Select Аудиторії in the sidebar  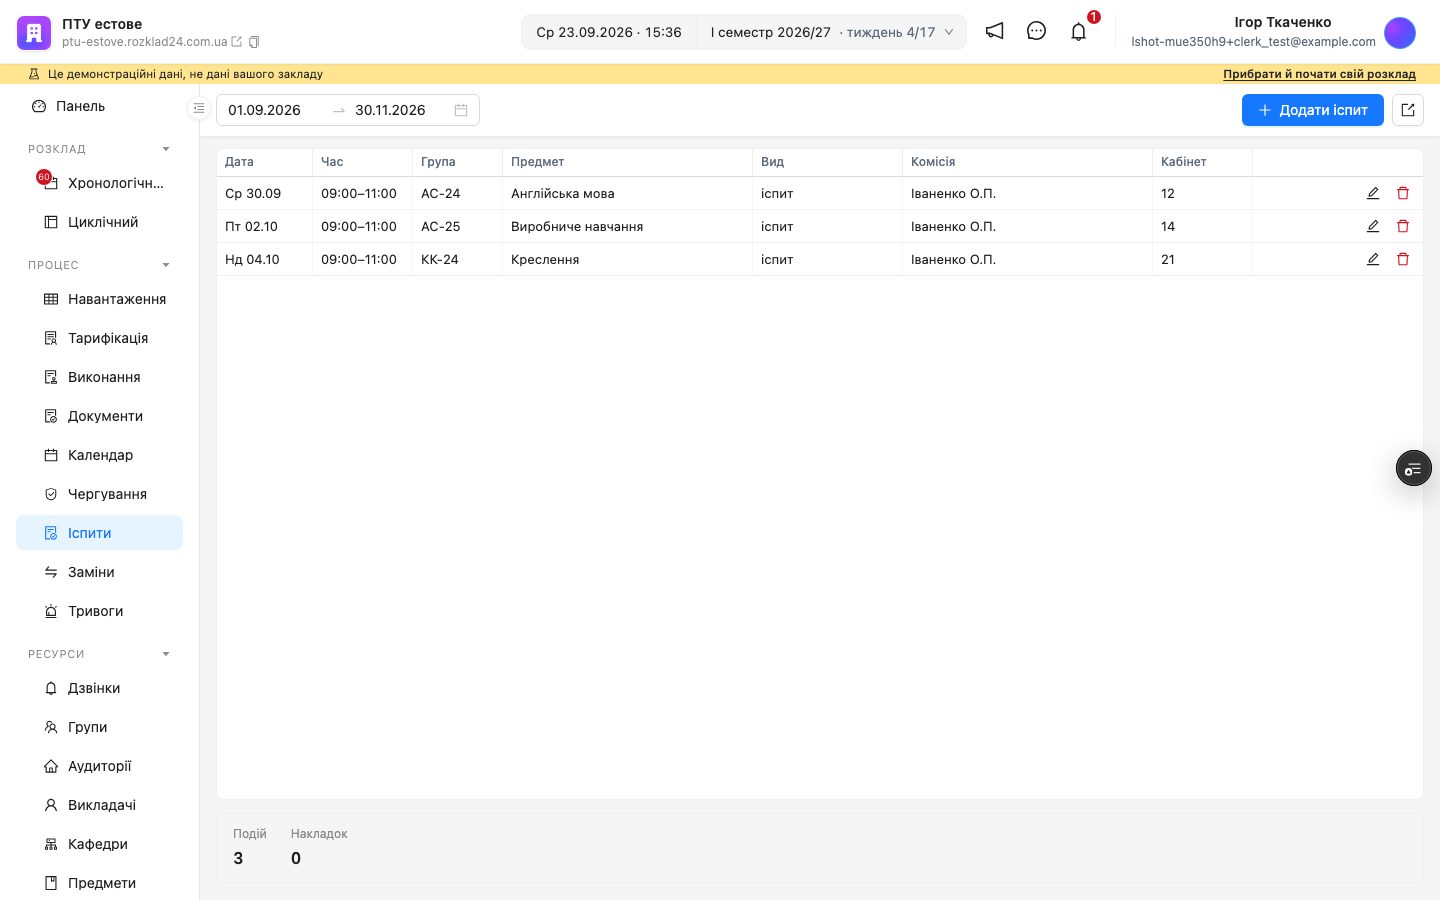click(x=99, y=766)
